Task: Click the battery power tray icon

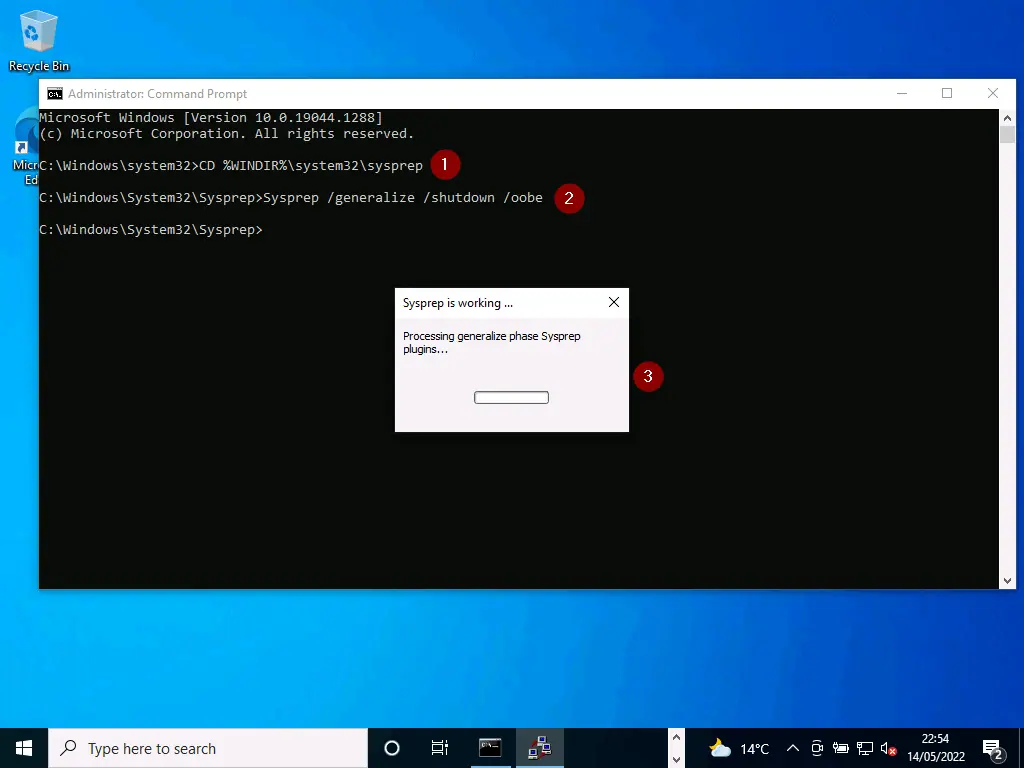Action: (840, 748)
